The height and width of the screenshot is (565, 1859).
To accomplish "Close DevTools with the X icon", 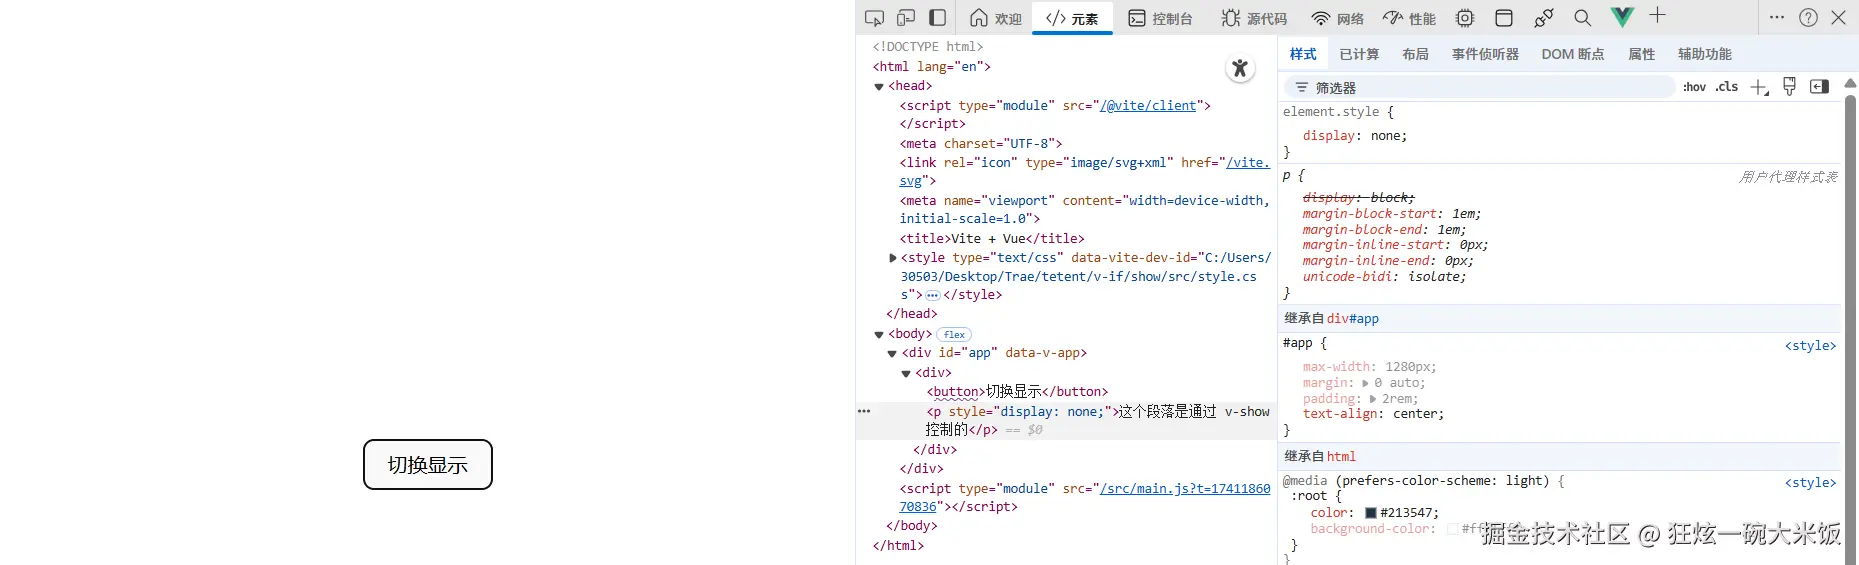I will (1838, 17).
